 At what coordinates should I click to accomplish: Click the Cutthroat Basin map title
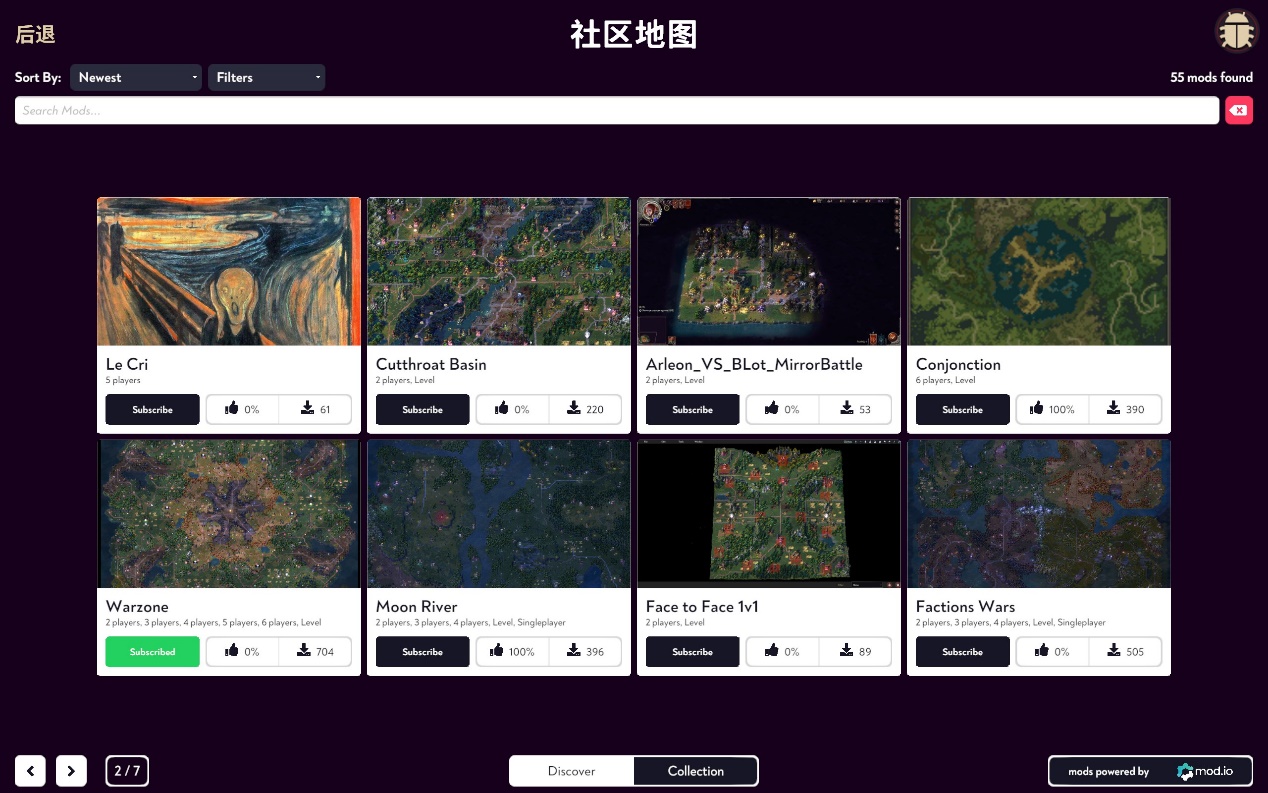(x=431, y=364)
